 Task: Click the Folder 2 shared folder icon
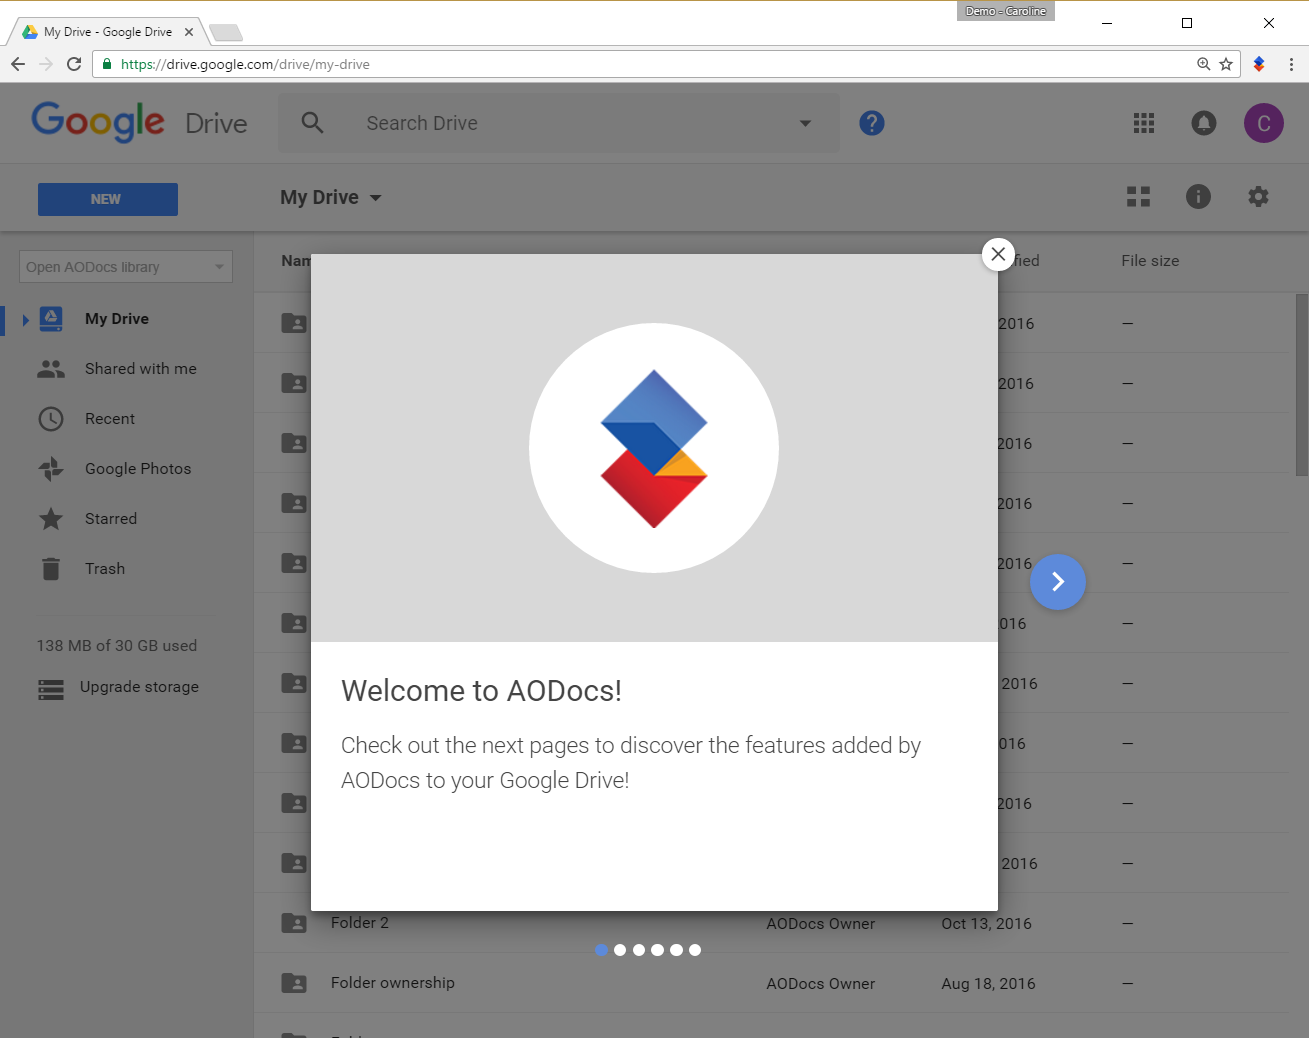pyautogui.click(x=294, y=923)
